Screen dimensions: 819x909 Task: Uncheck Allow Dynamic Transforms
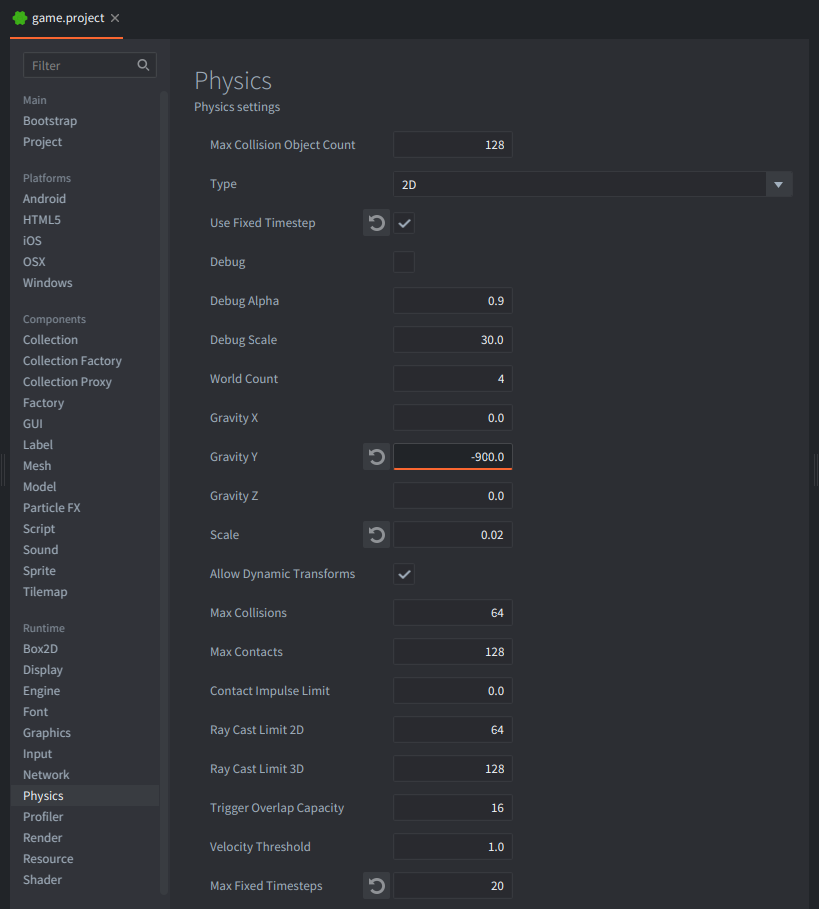click(404, 574)
